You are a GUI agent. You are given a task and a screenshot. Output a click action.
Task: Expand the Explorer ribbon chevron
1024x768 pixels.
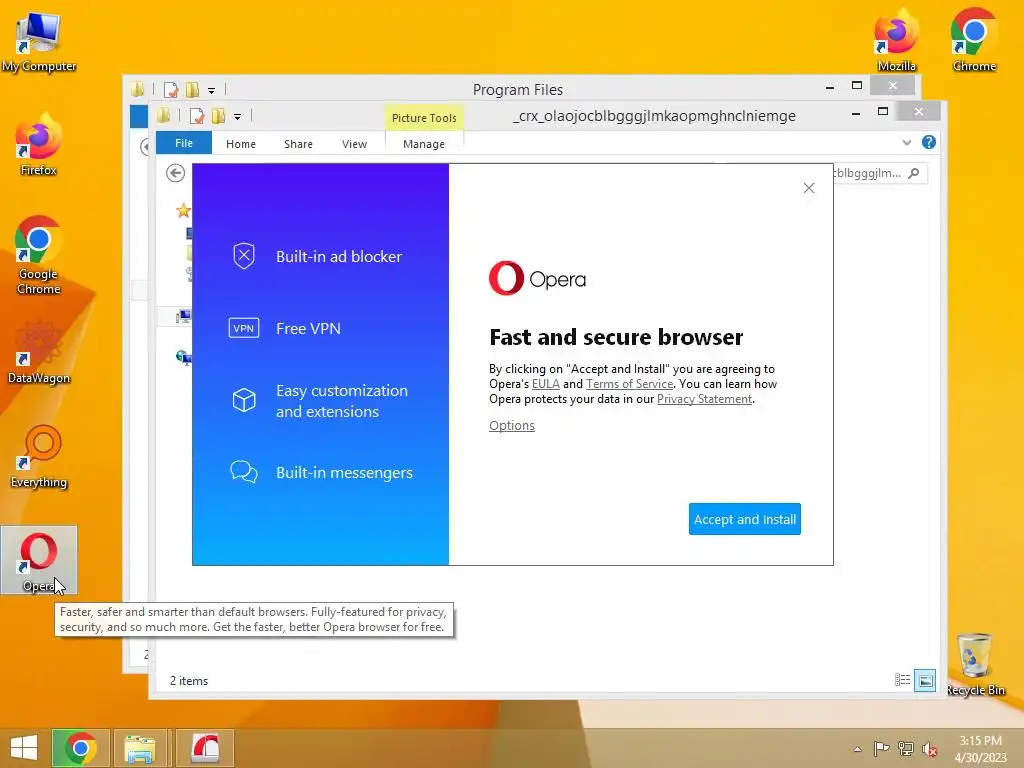point(906,142)
